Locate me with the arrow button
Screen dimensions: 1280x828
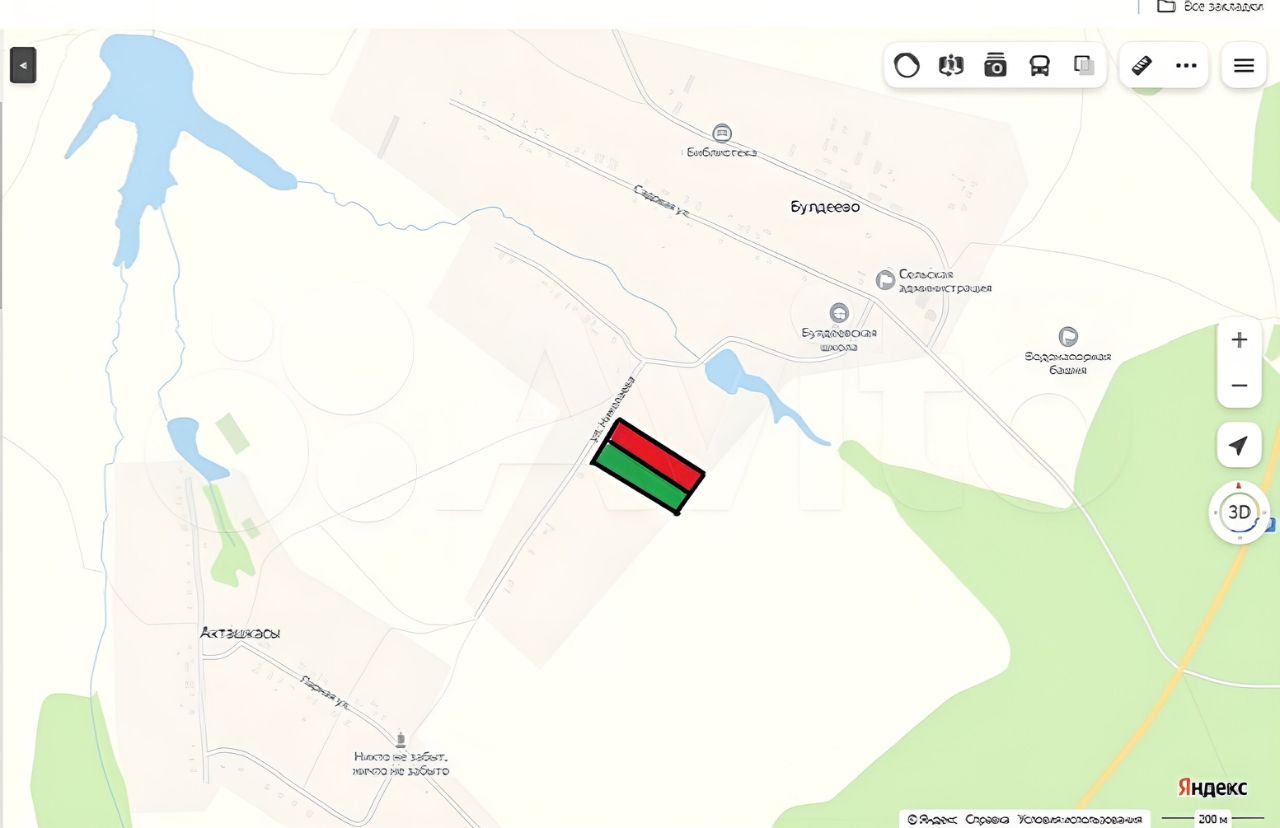tap(1239, 445)
